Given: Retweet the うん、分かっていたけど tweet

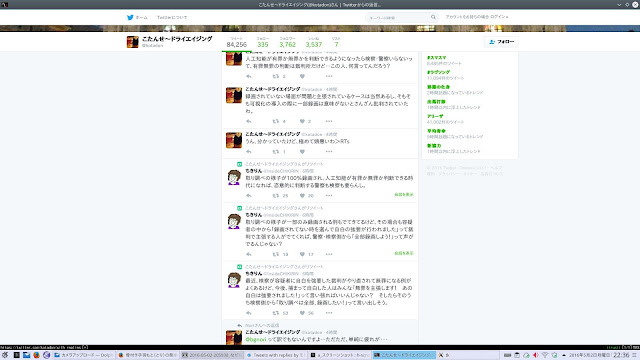Looking at the screenshot, I should 276,151.
